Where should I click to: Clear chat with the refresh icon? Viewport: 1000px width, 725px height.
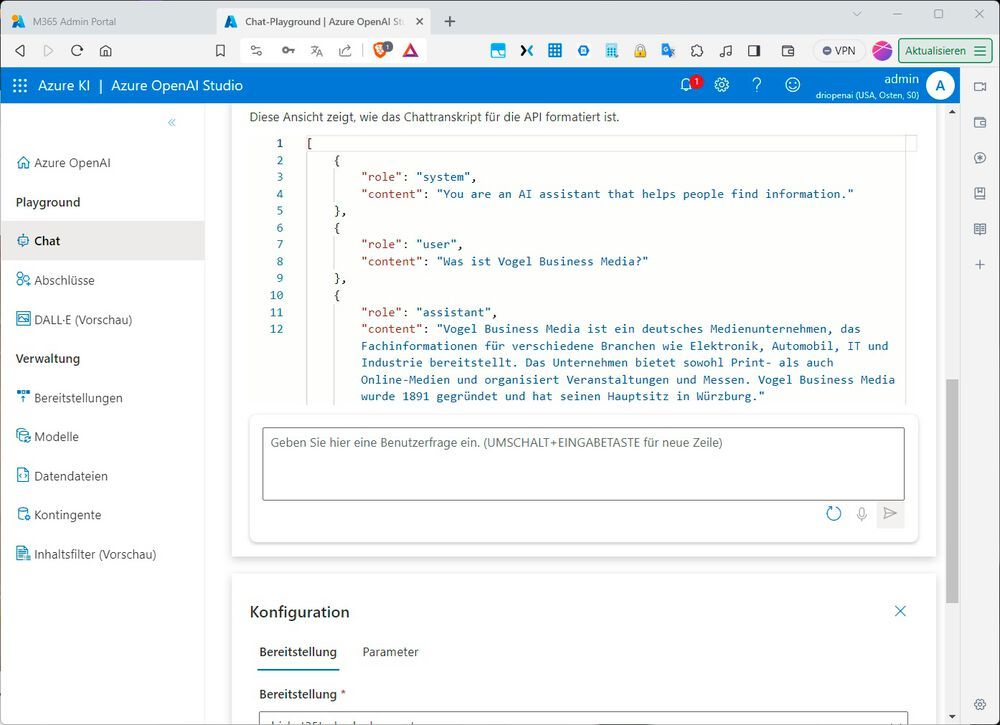833,514
